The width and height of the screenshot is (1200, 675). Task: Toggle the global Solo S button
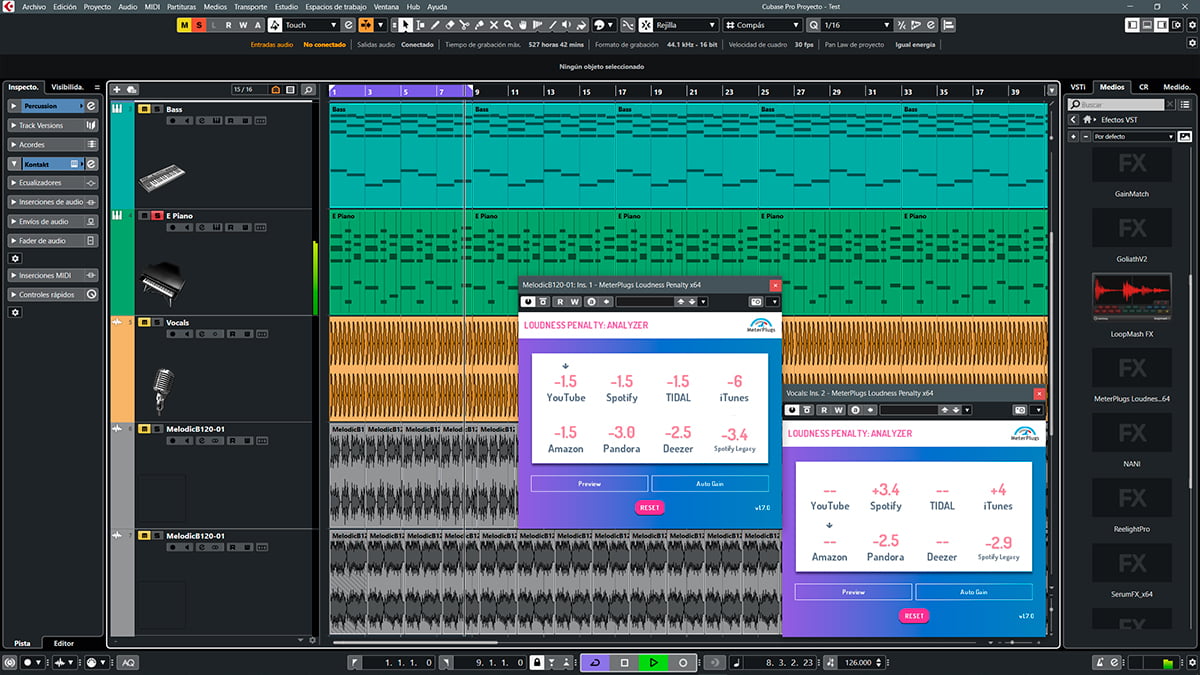(199, 24)
